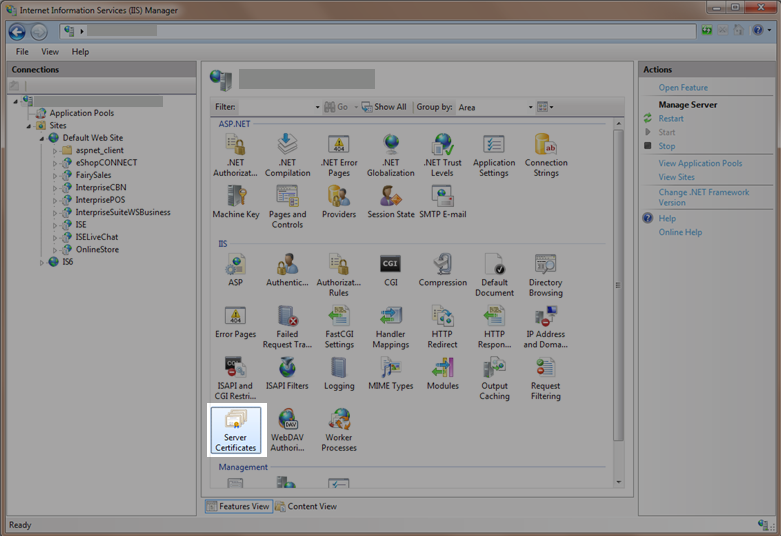
Task: Click the Show All button
Action: click(384, 107)
